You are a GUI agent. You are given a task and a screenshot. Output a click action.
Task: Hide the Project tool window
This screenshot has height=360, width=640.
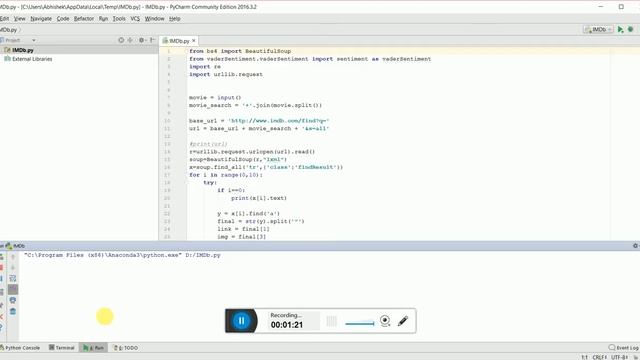pyautogui.click(x=152, y=40)
